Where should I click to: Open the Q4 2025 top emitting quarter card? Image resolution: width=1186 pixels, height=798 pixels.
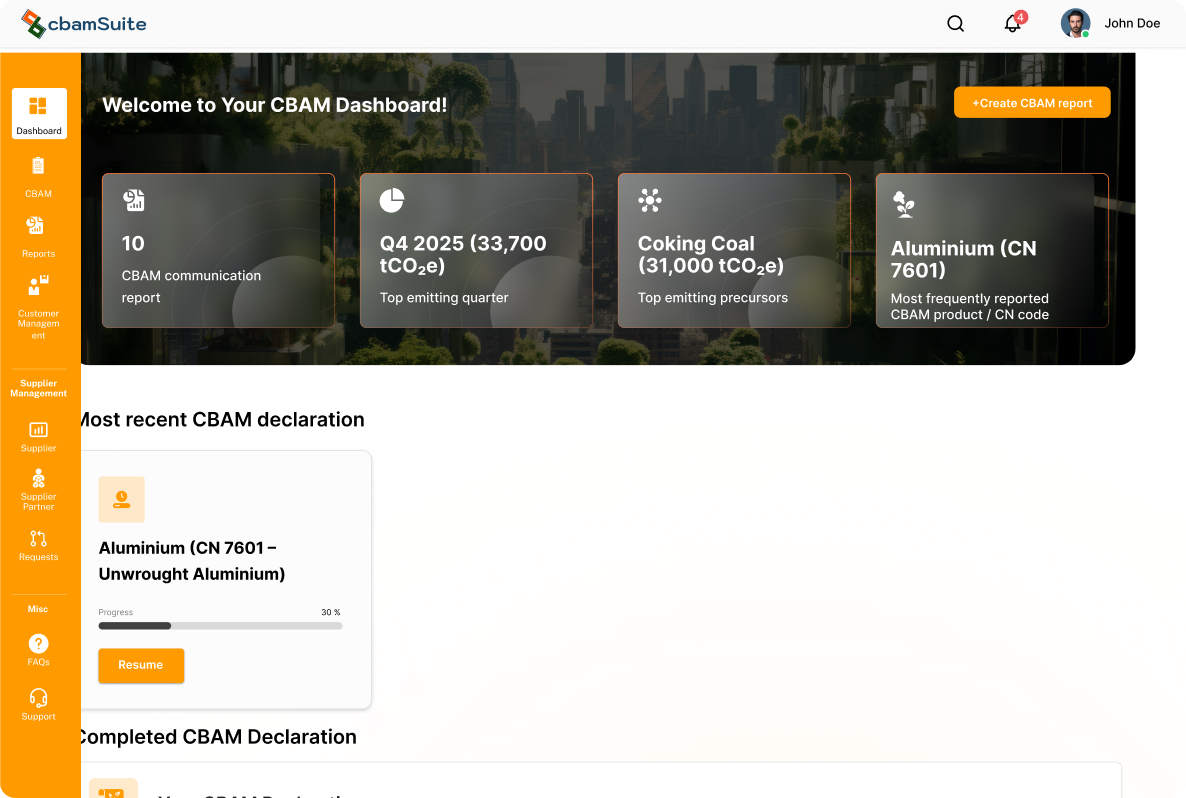[x=477, y=250]
